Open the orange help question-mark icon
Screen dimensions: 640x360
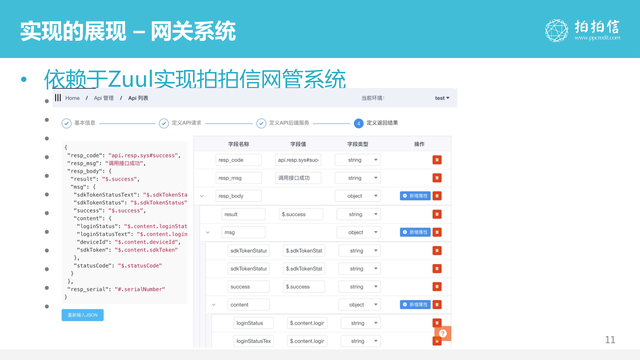point(443,333)
